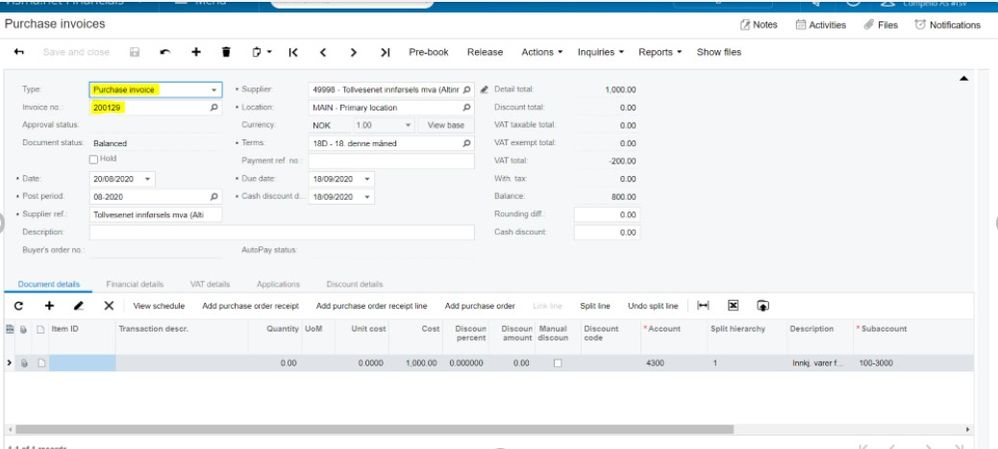
Task: Click the upload grid icon
Action: (763, 306)
